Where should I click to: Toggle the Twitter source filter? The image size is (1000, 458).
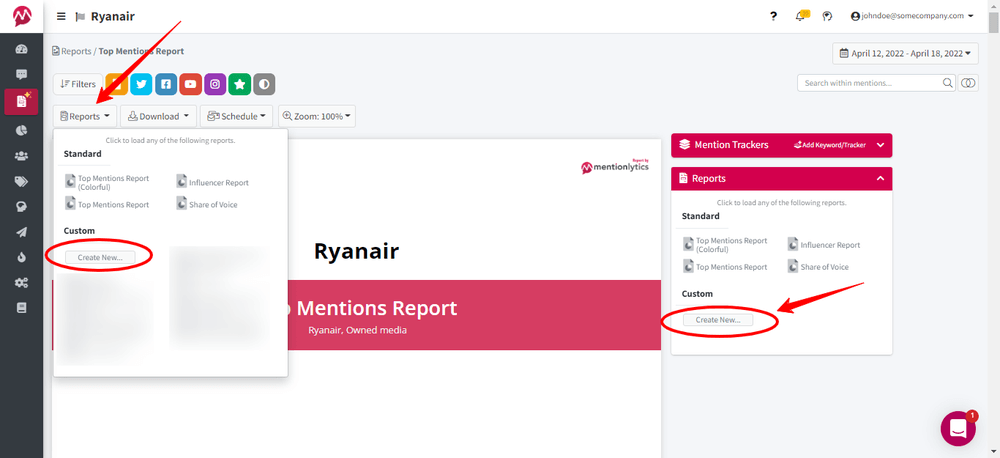click(x=140, y=84)
